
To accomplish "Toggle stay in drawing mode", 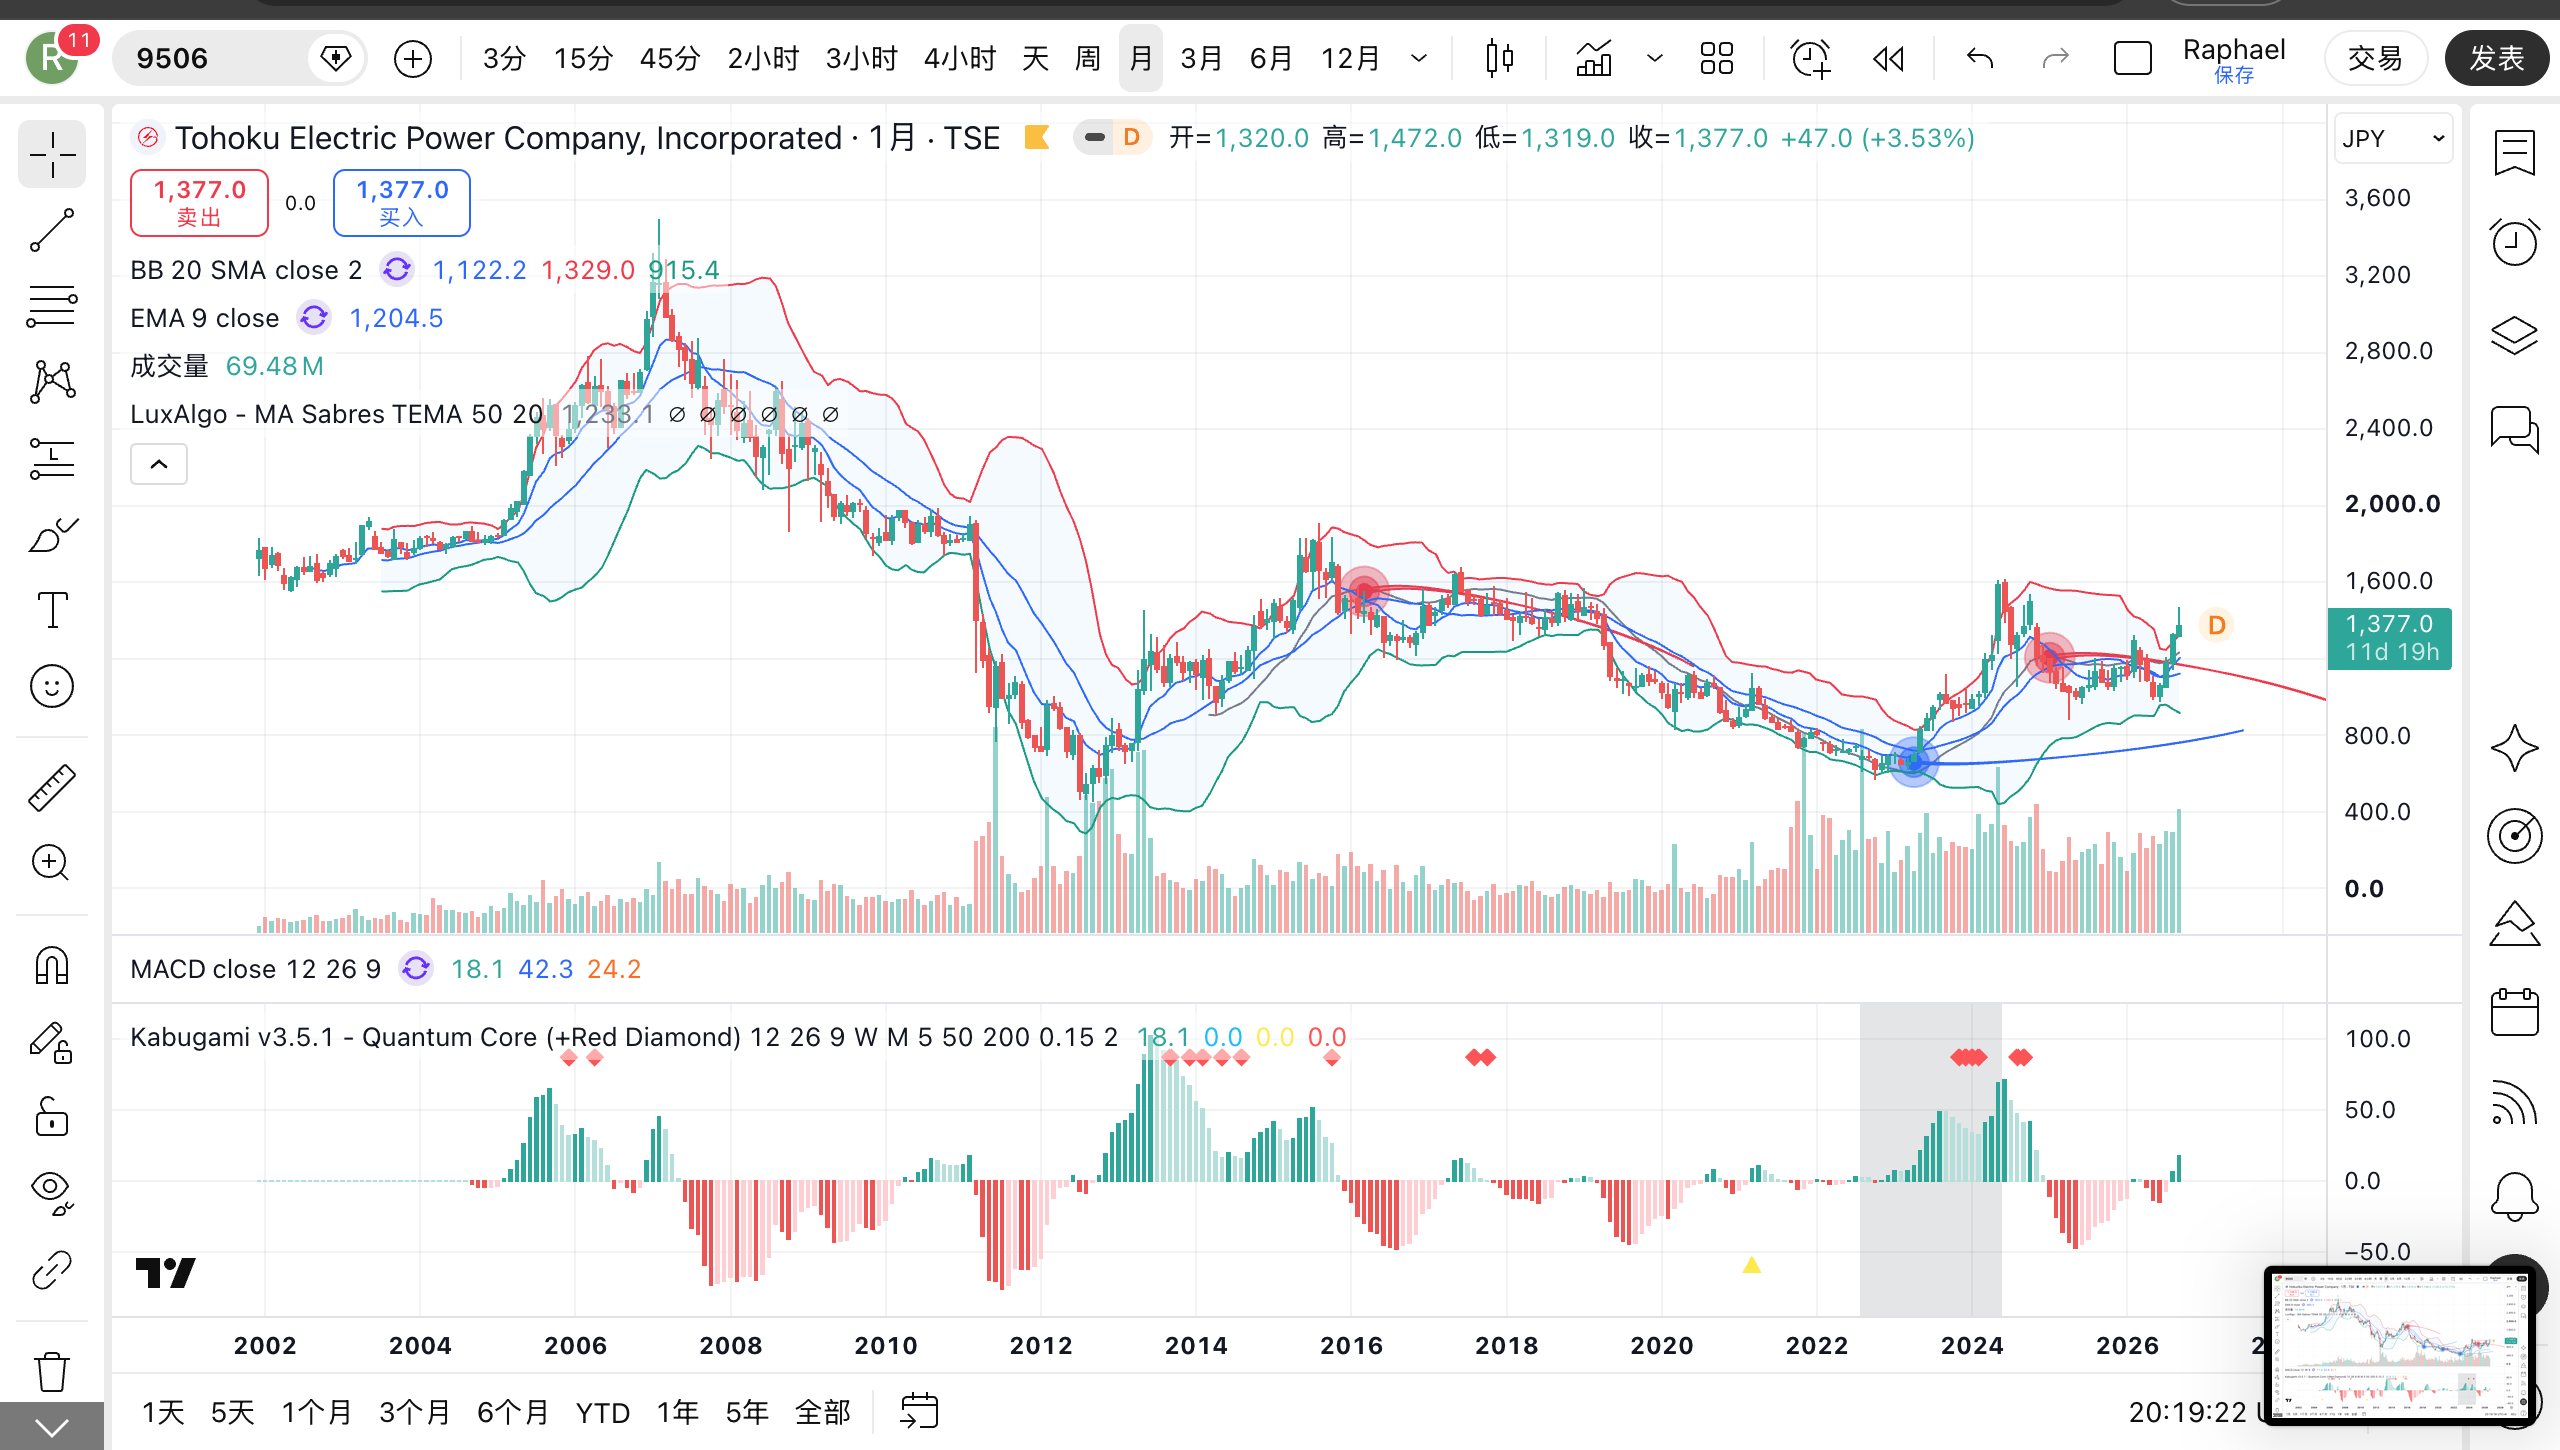I will pos(52,1043).
